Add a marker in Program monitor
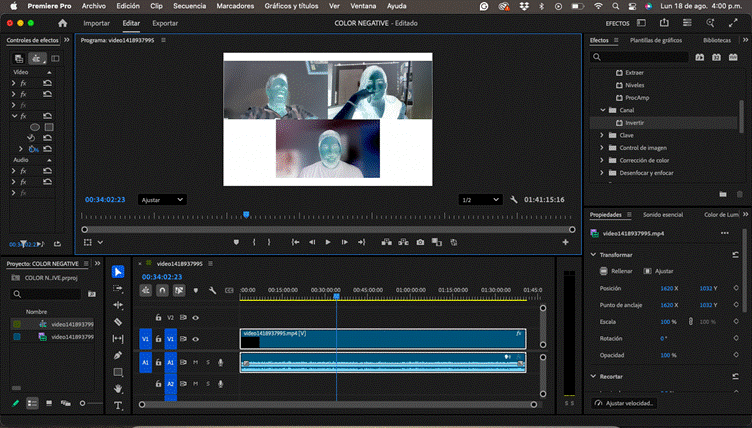752x428 pixels. click(x=236, y=242)
